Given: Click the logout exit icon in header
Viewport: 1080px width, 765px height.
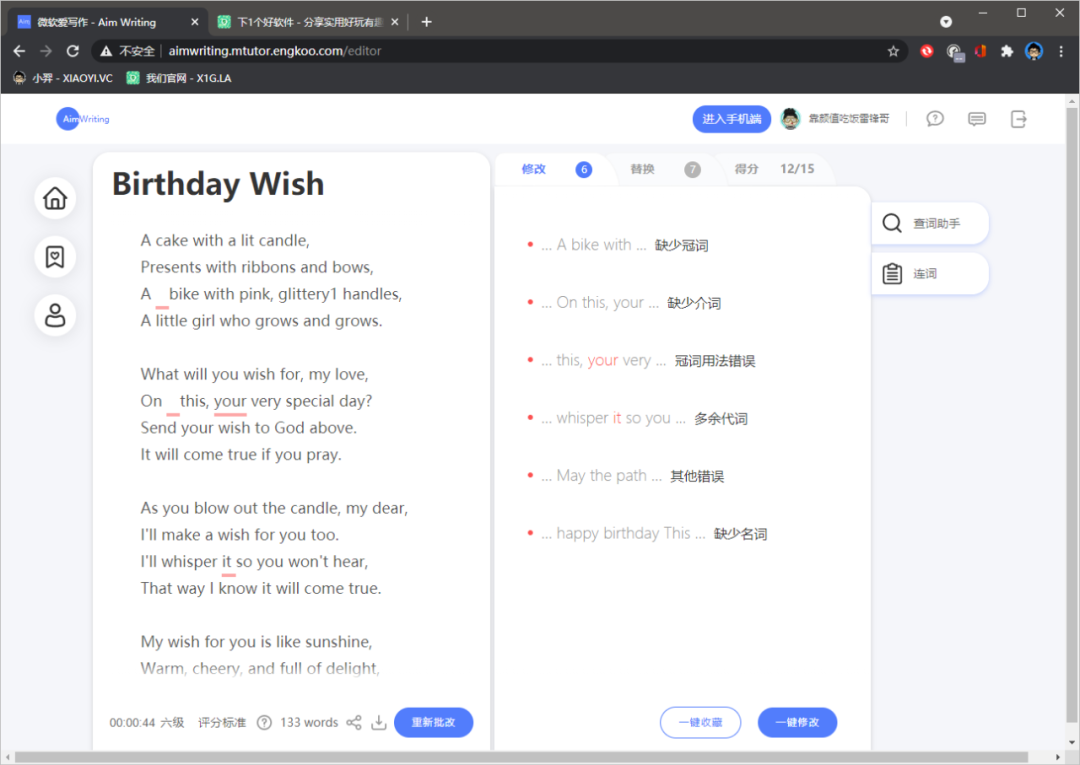Looking at the screenshot, I should coord(1019,118).
